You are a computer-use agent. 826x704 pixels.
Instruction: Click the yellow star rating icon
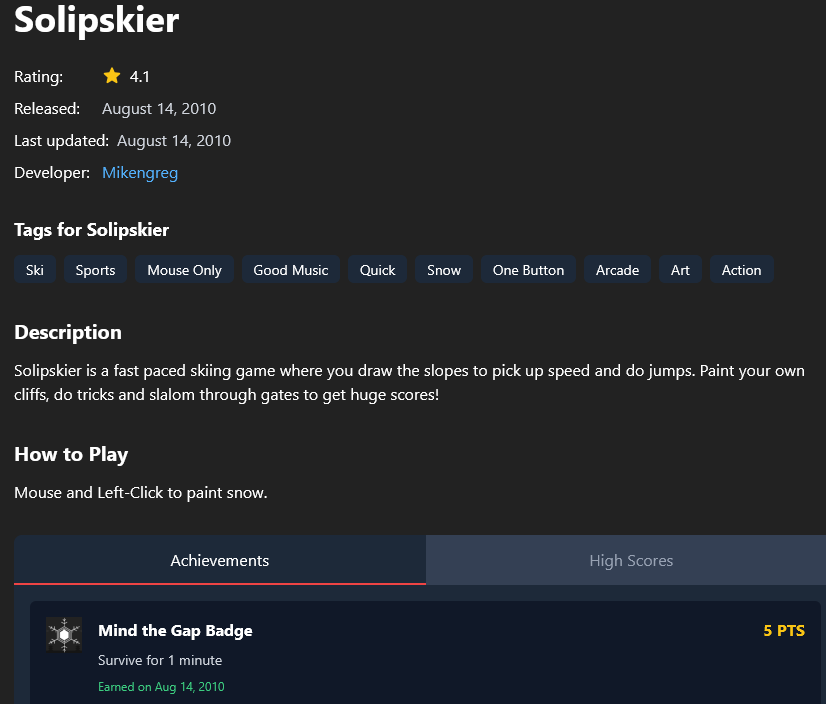(x=112, y=76)
